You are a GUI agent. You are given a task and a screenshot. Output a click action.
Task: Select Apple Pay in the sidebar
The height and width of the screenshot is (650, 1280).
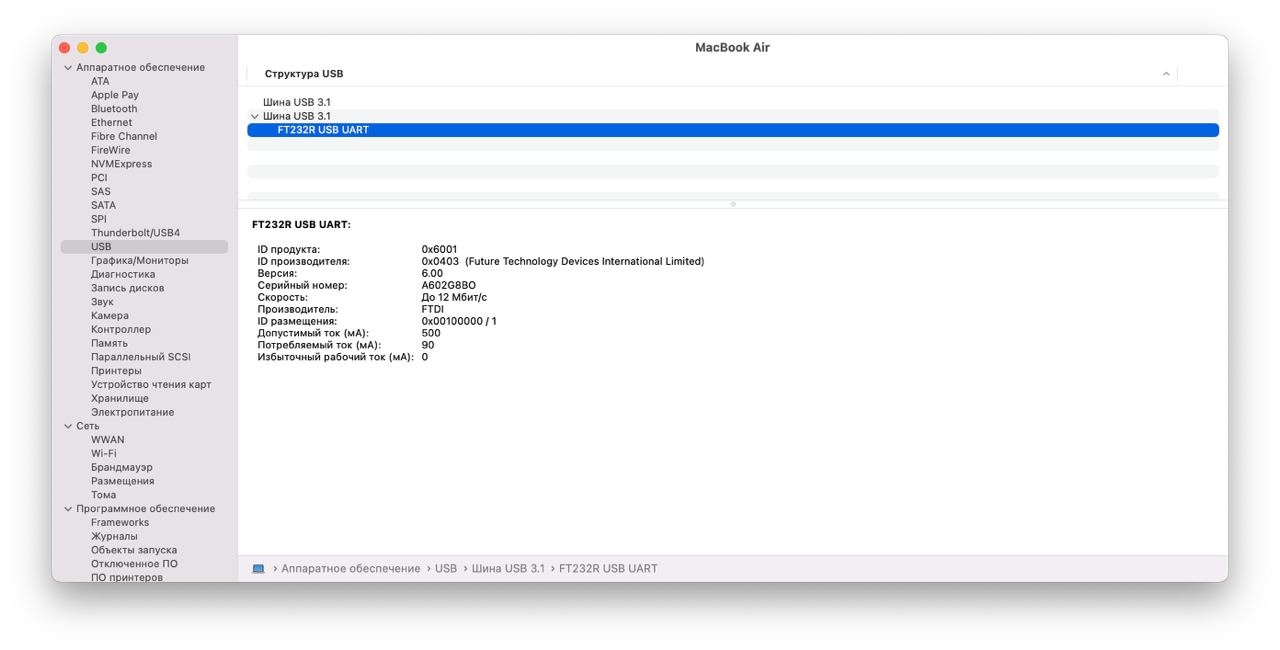pyautogui.click(x=115, y=95)
